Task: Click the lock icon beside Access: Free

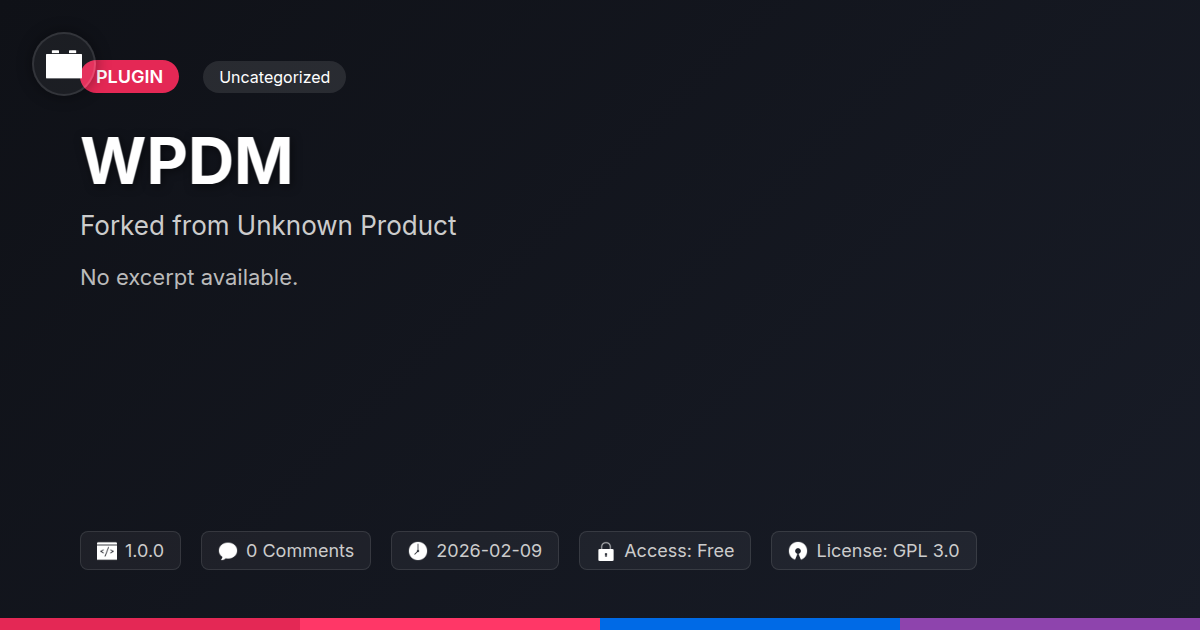Action: tap(606, 551)
